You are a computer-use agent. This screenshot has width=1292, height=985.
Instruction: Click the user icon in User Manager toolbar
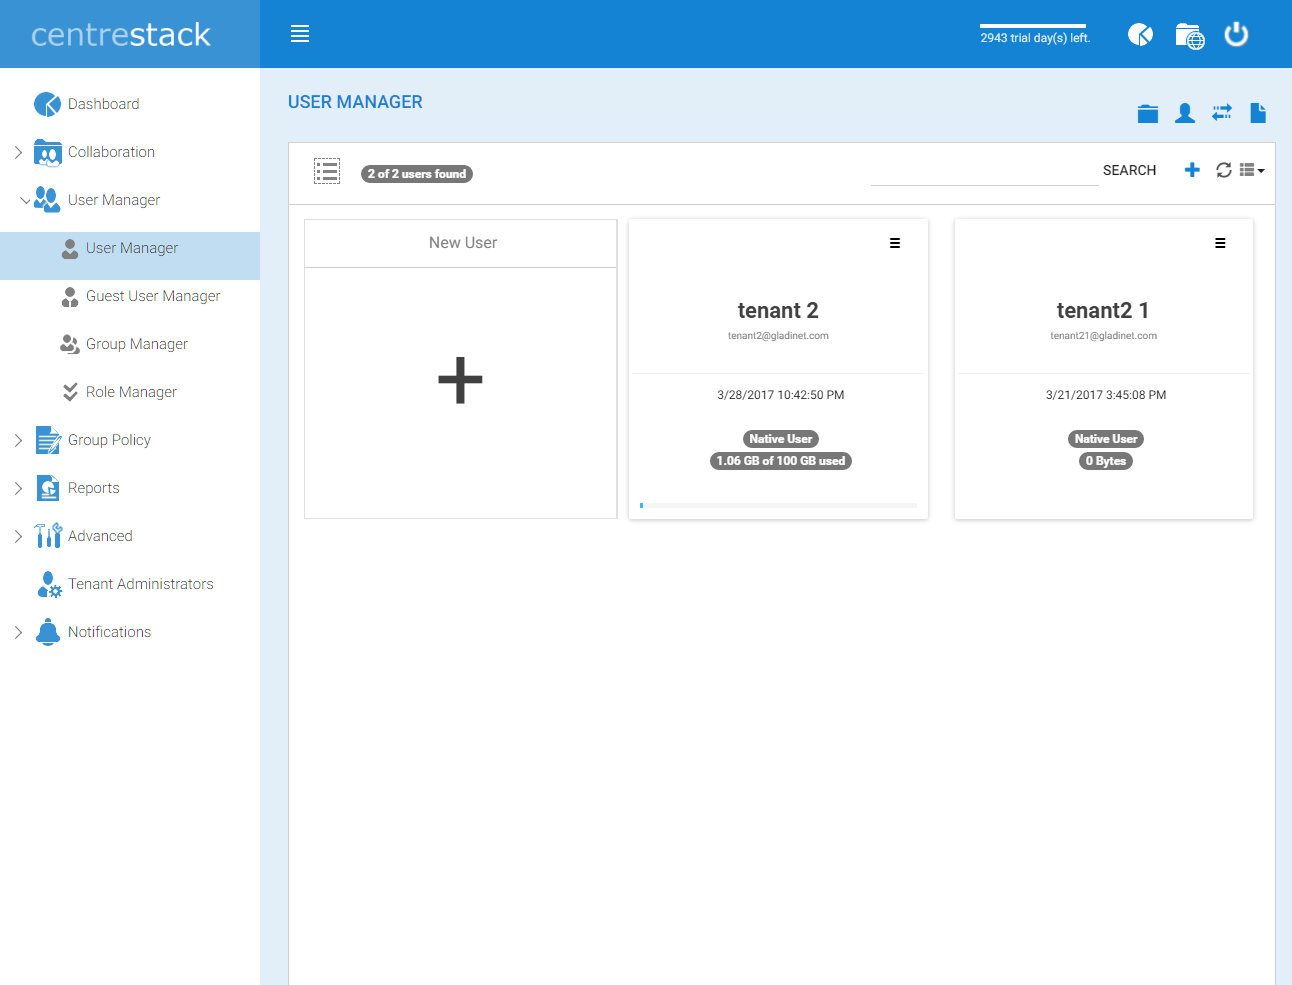(1185, 113)
